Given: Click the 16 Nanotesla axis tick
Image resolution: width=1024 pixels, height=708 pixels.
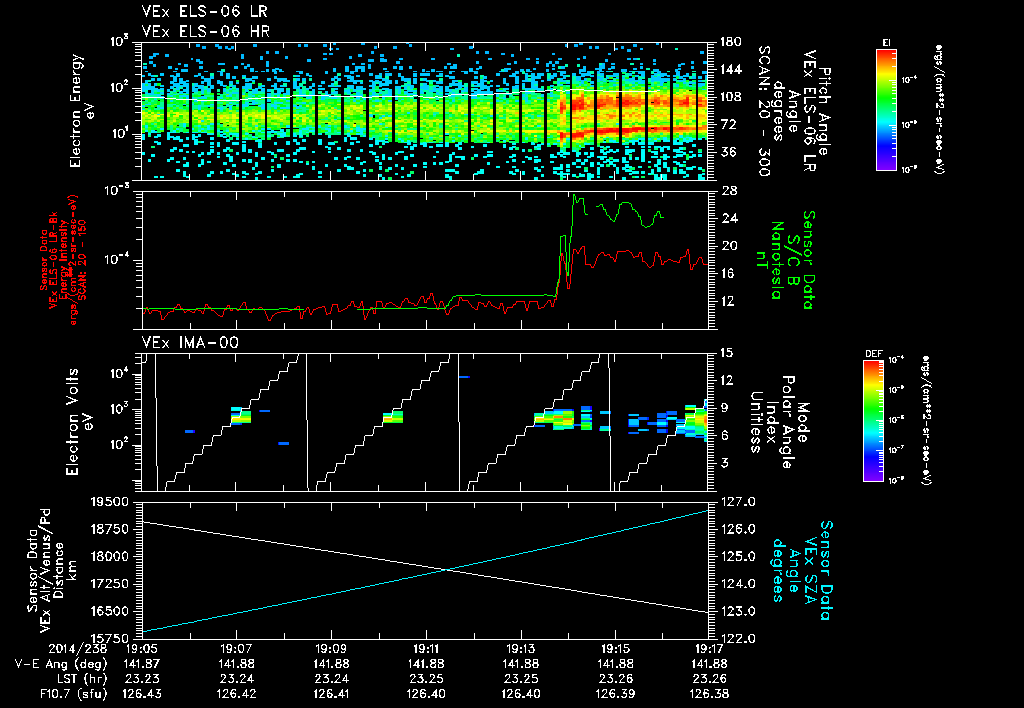Looking at the screenshot, I should click(x=730, y=274).
